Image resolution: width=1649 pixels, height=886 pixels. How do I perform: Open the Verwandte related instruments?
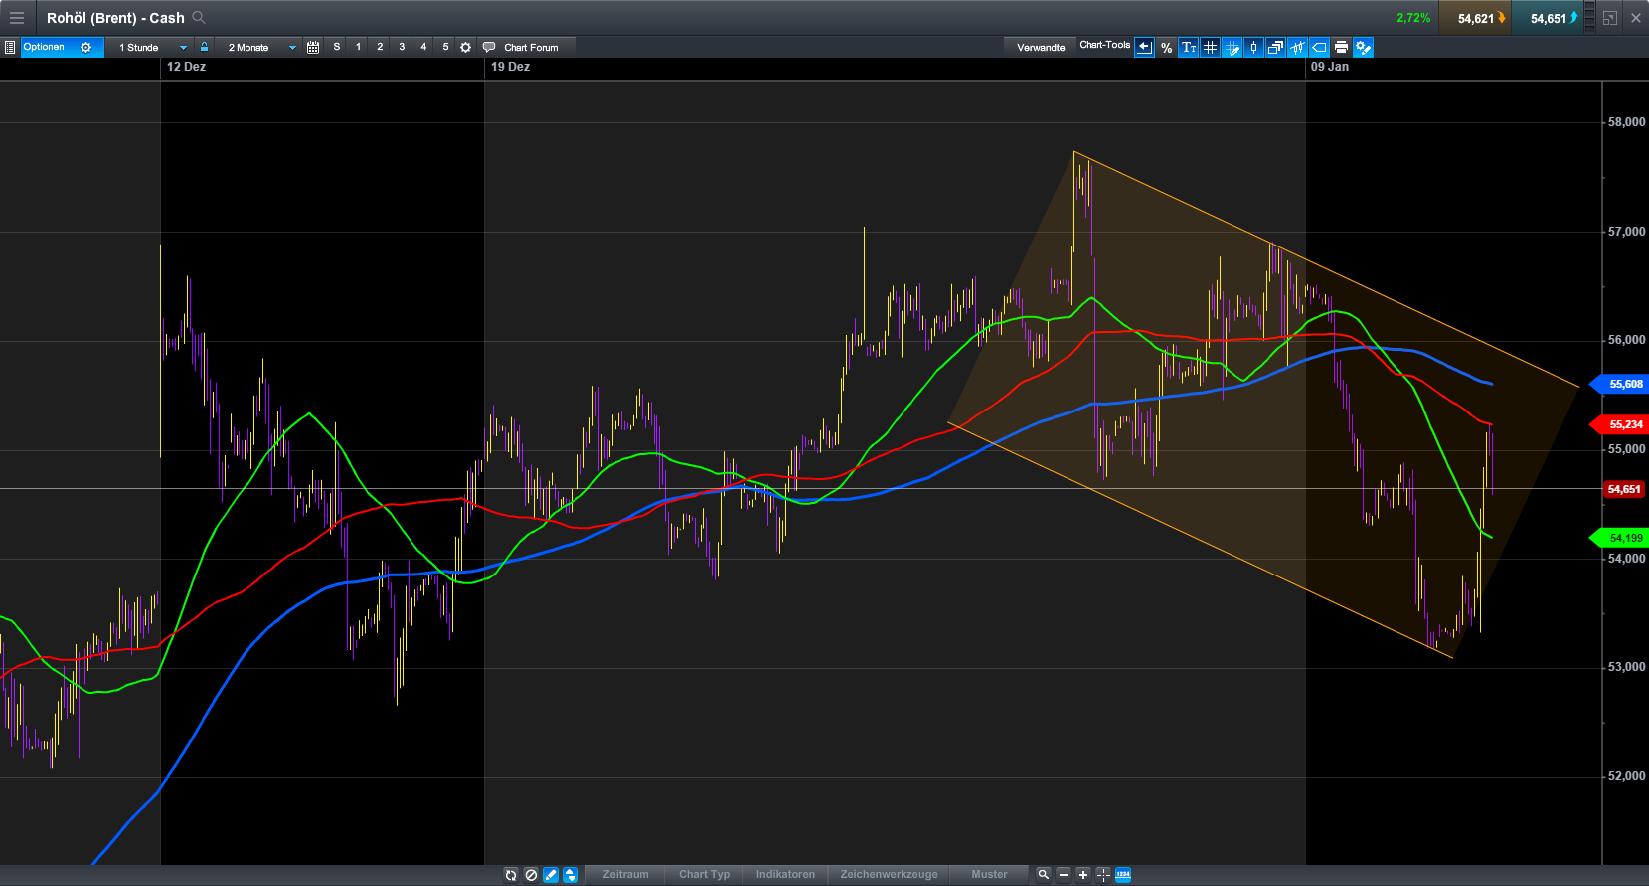pyautogui.click(x=1041, y=47)
